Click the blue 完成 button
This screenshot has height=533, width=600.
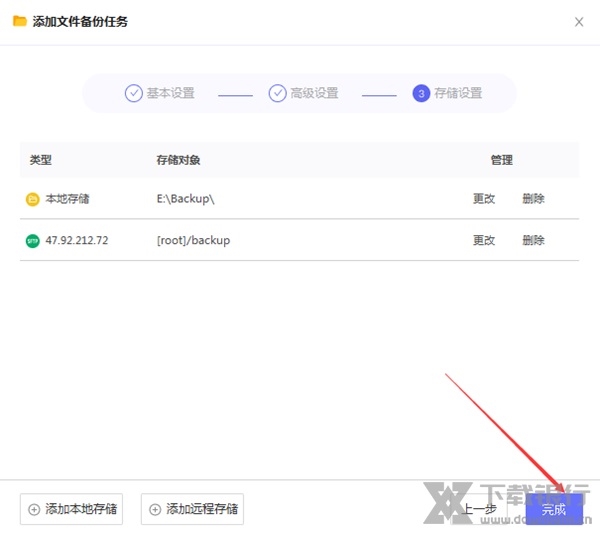click(554, 509)
